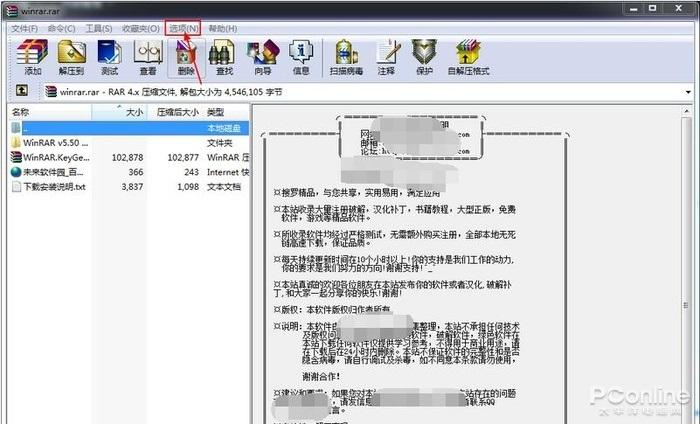
Task: Click the 未来软件园 internet shortcut icon
Action: (16, 172)
